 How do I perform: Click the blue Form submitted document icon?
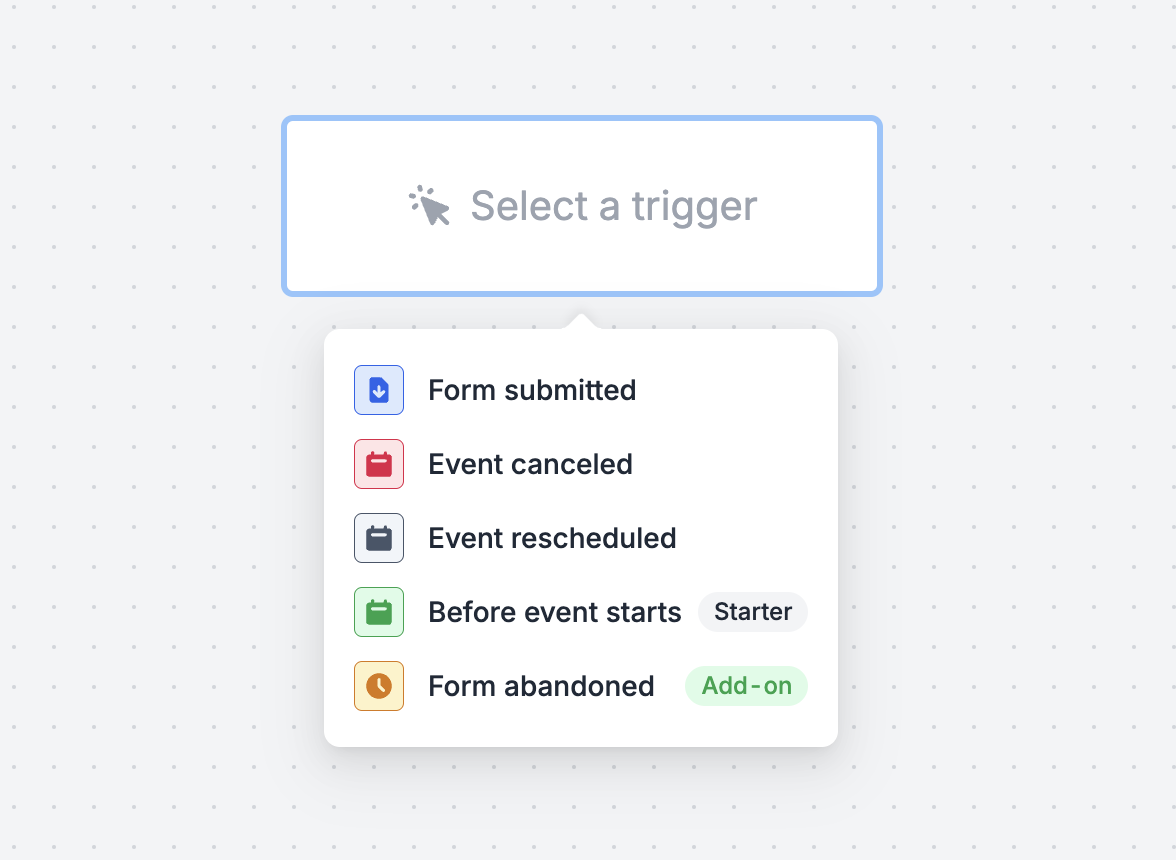pyautogui.click(x=379, y=390)
